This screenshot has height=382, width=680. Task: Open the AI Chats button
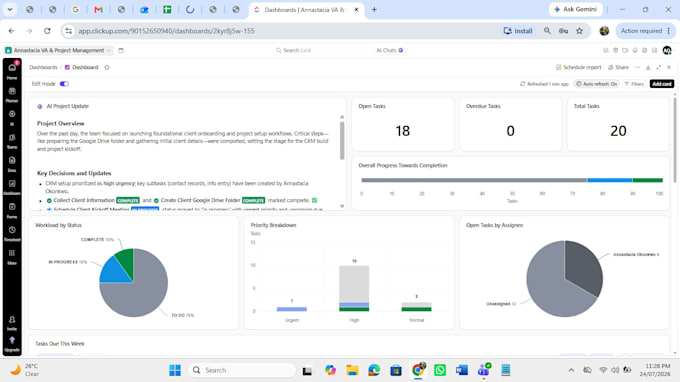point(389,50)
